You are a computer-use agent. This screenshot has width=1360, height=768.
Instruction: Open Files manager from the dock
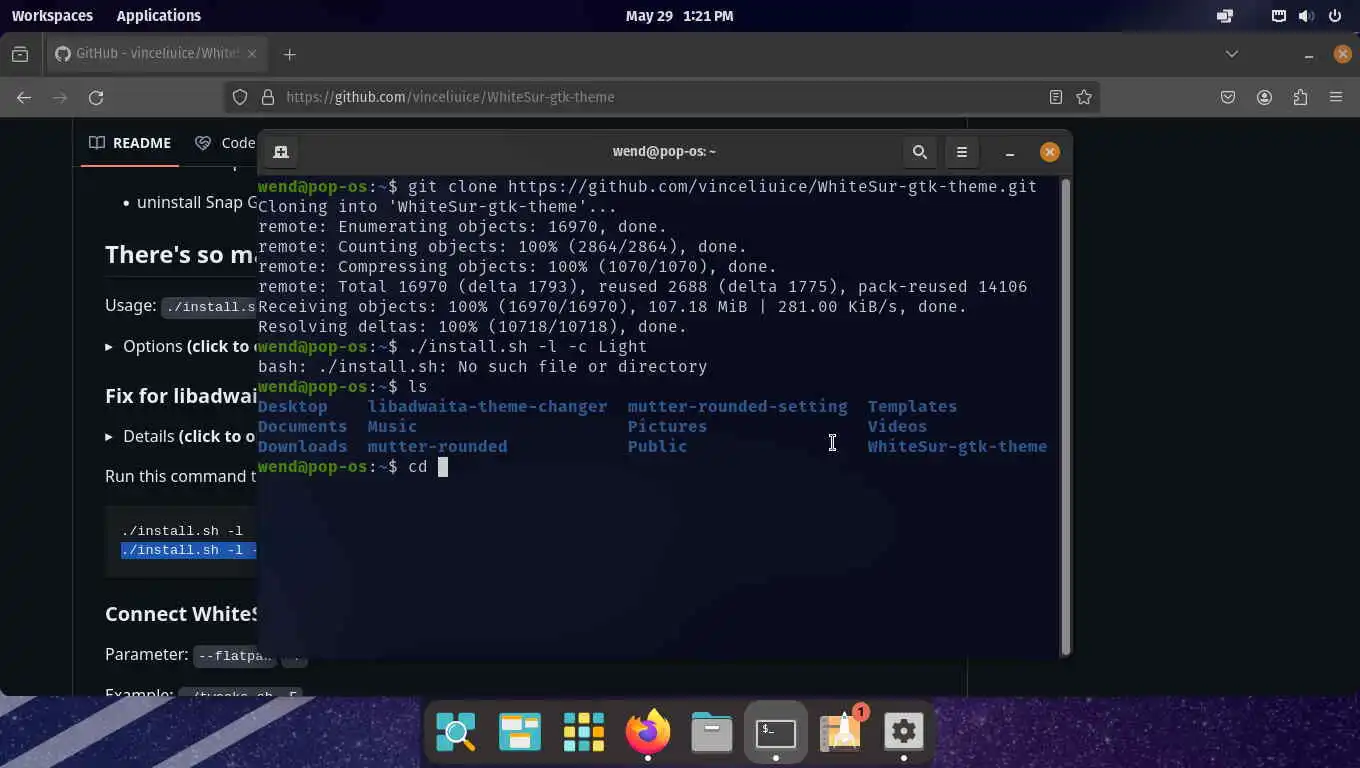tap(712, 733)
